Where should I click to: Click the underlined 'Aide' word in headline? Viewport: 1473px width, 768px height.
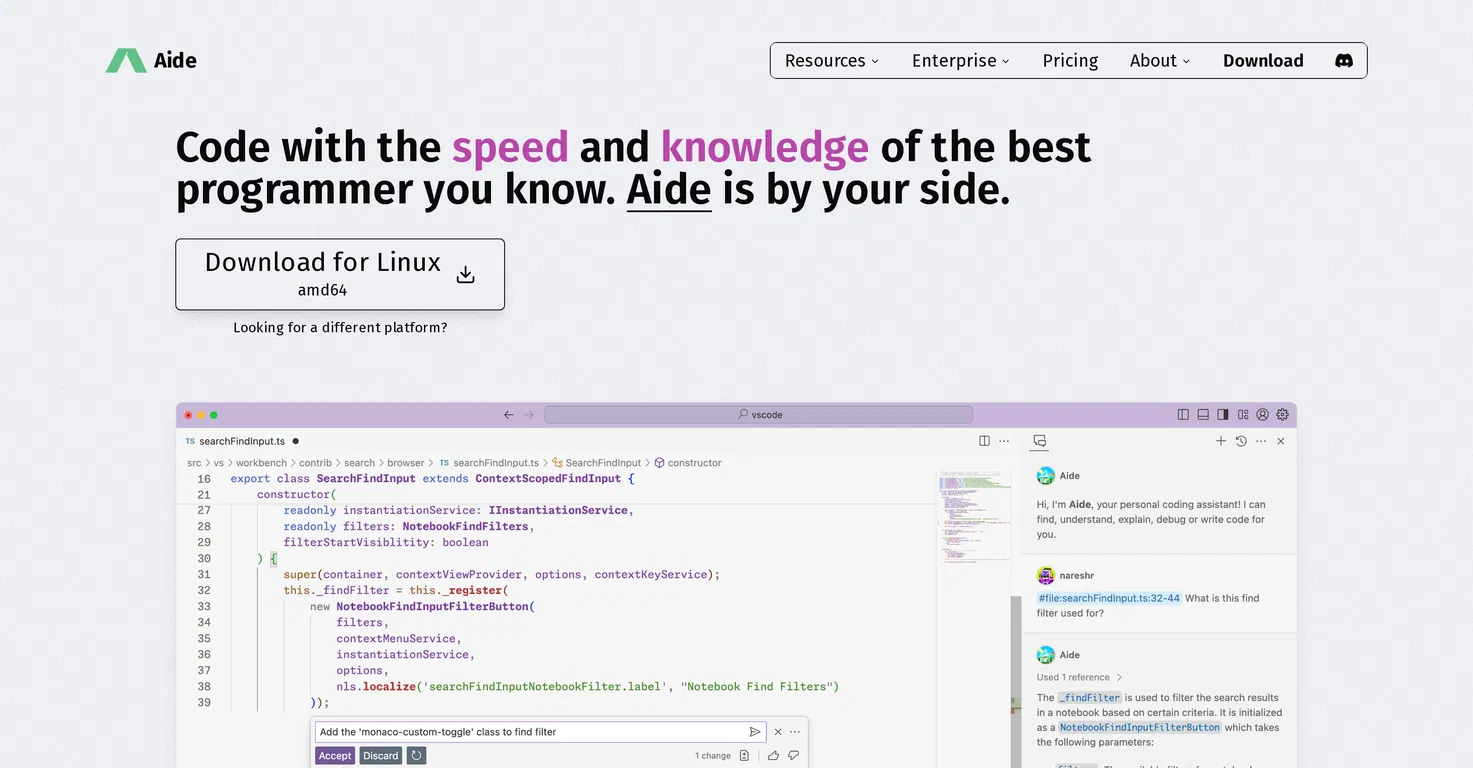click(669, 189)
